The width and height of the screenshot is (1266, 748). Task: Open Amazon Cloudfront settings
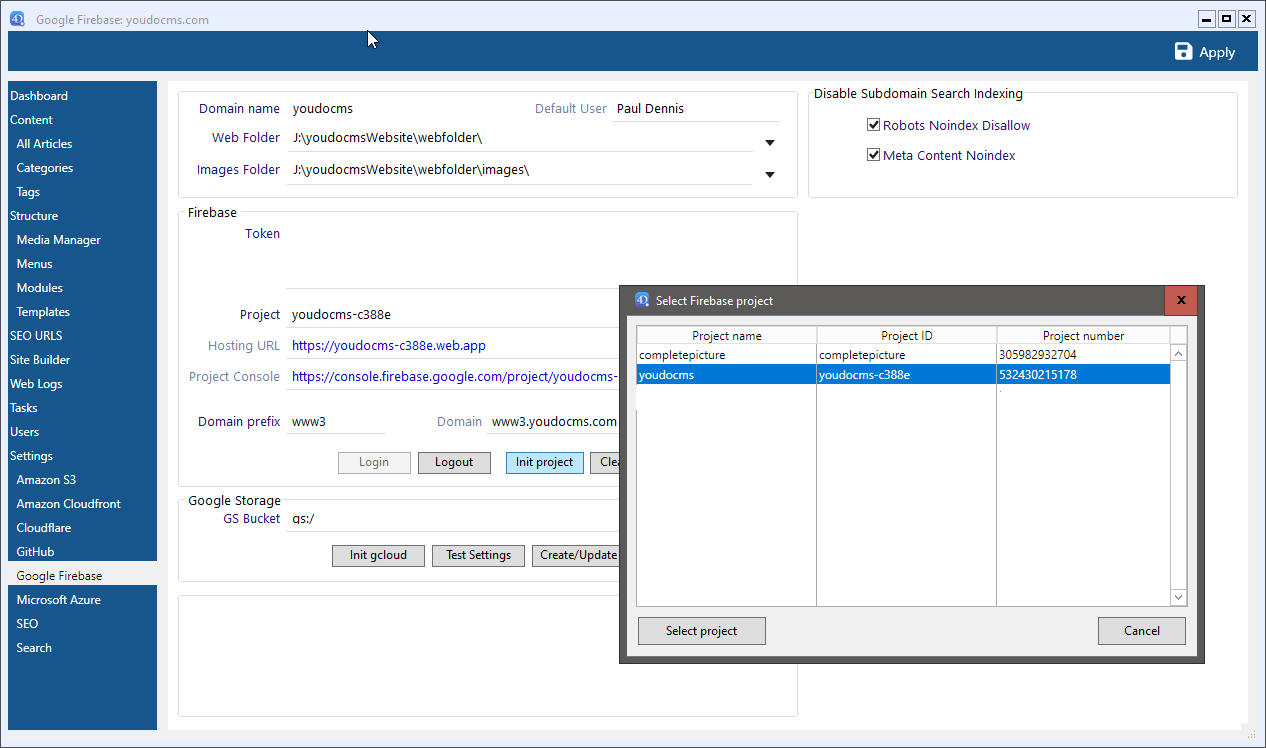click(x=68, y=504)
